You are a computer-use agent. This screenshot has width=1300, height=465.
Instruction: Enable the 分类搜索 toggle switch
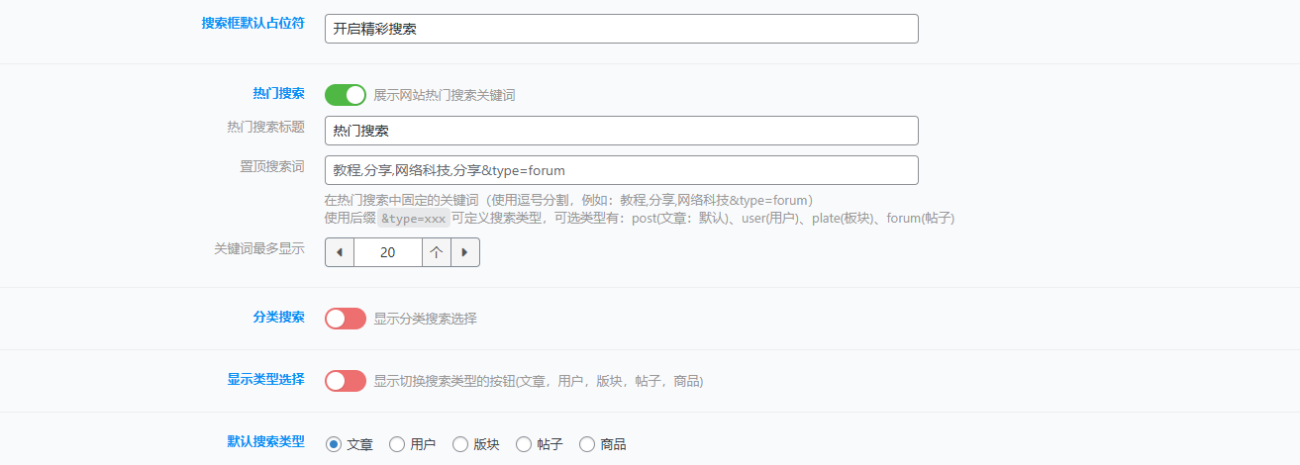pos(346,318)
